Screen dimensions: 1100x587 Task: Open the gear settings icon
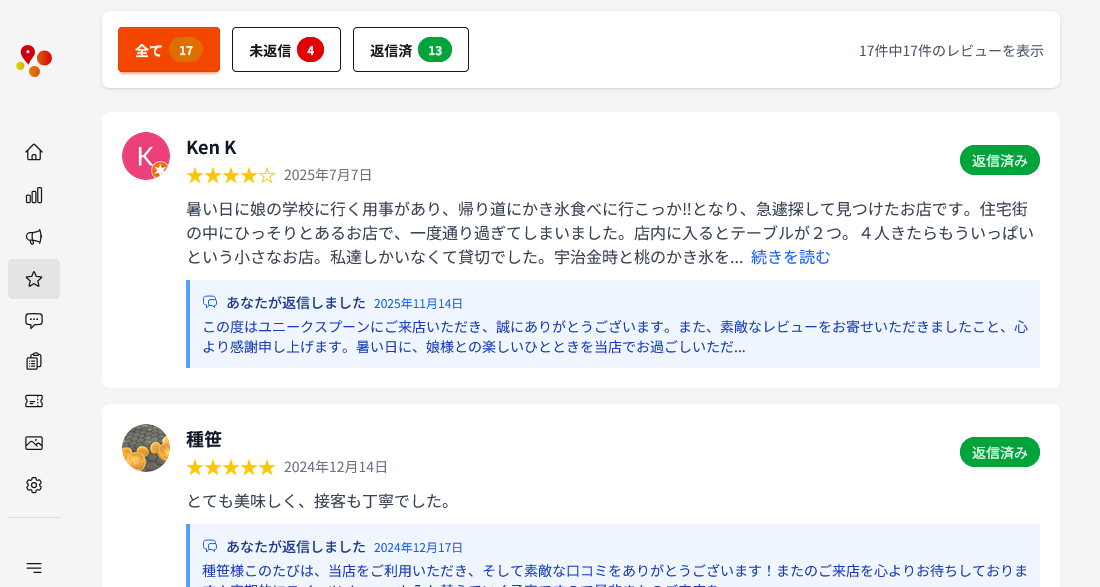pyautogui.click(x=34, y=485)
